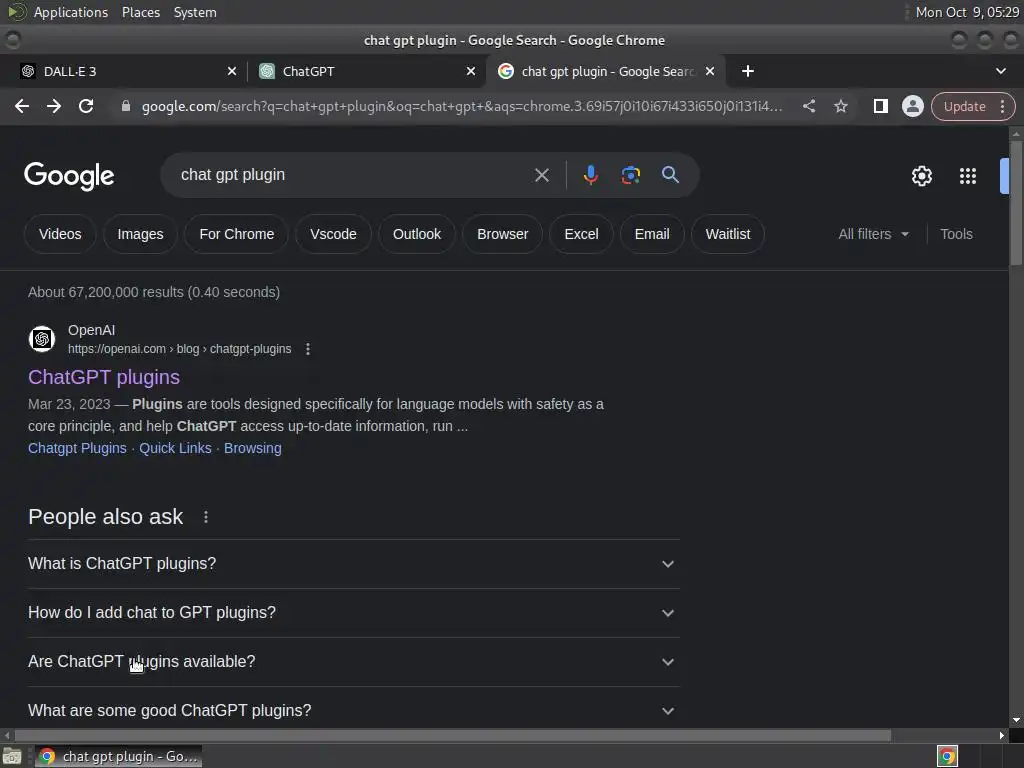
Task: Search by image with Google Lens icon
Action: tap(630, 175)
